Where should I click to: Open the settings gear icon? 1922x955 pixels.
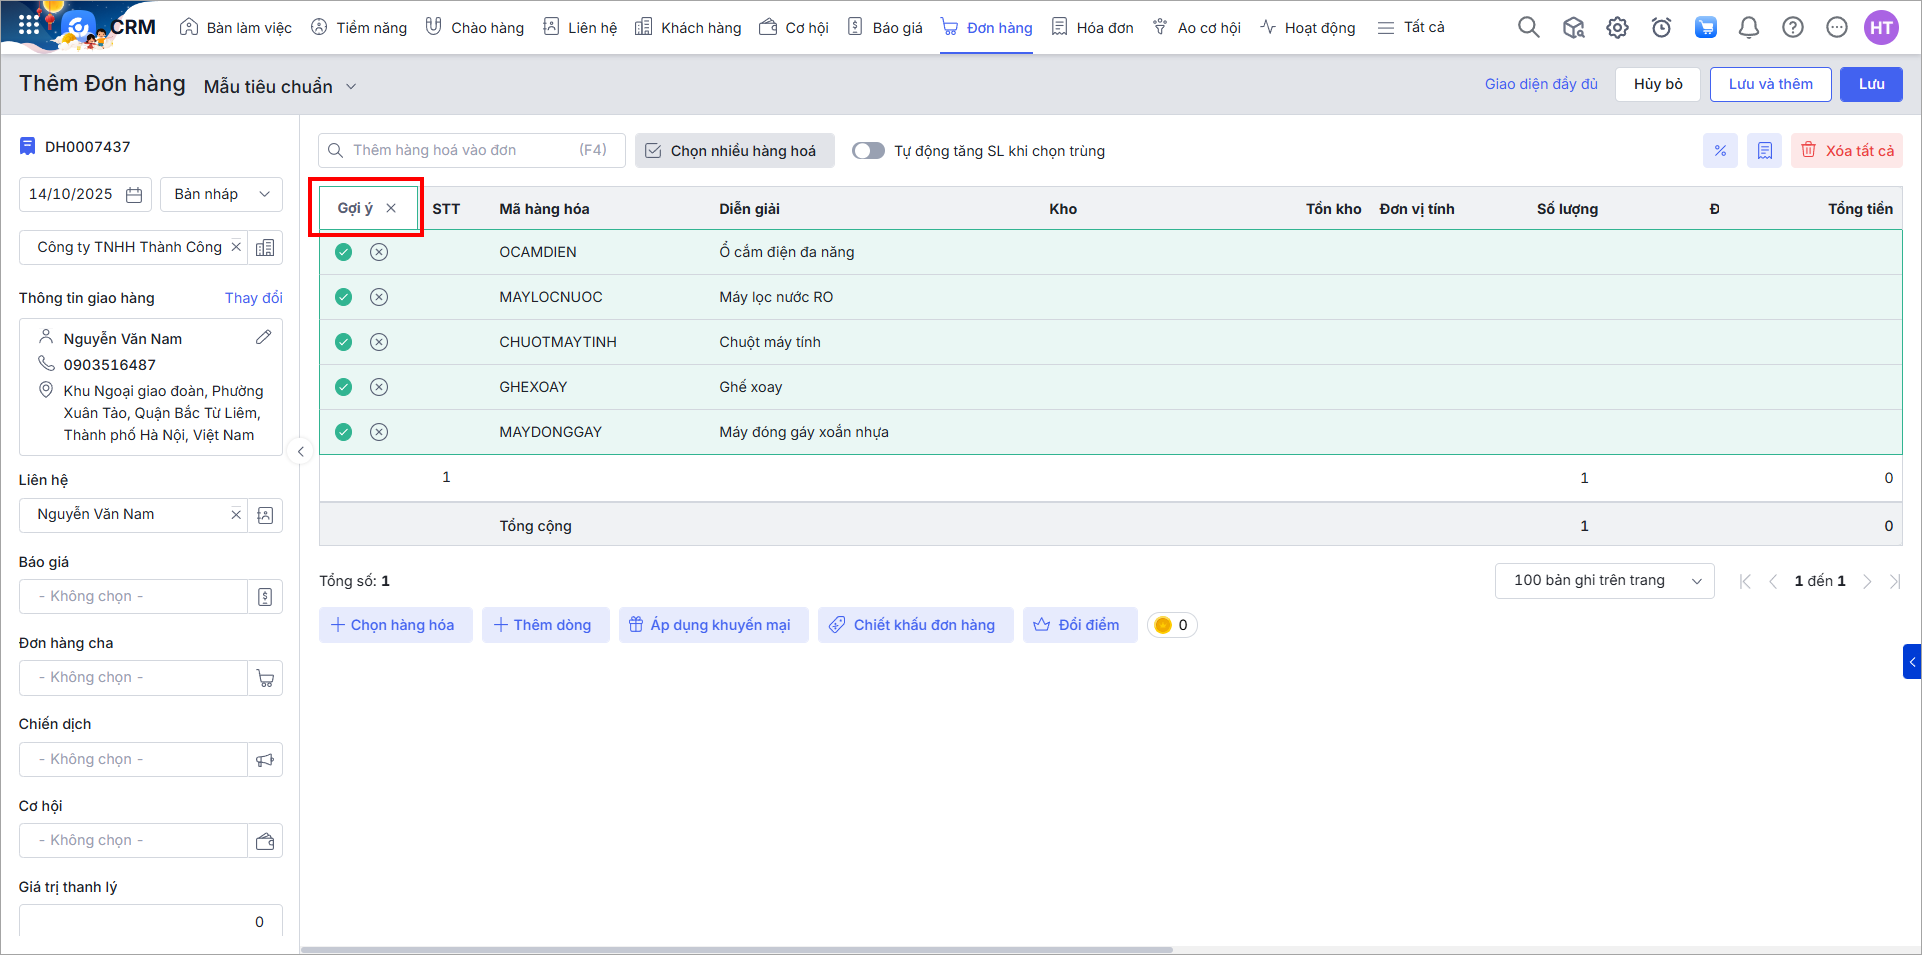coord(1617,28)
